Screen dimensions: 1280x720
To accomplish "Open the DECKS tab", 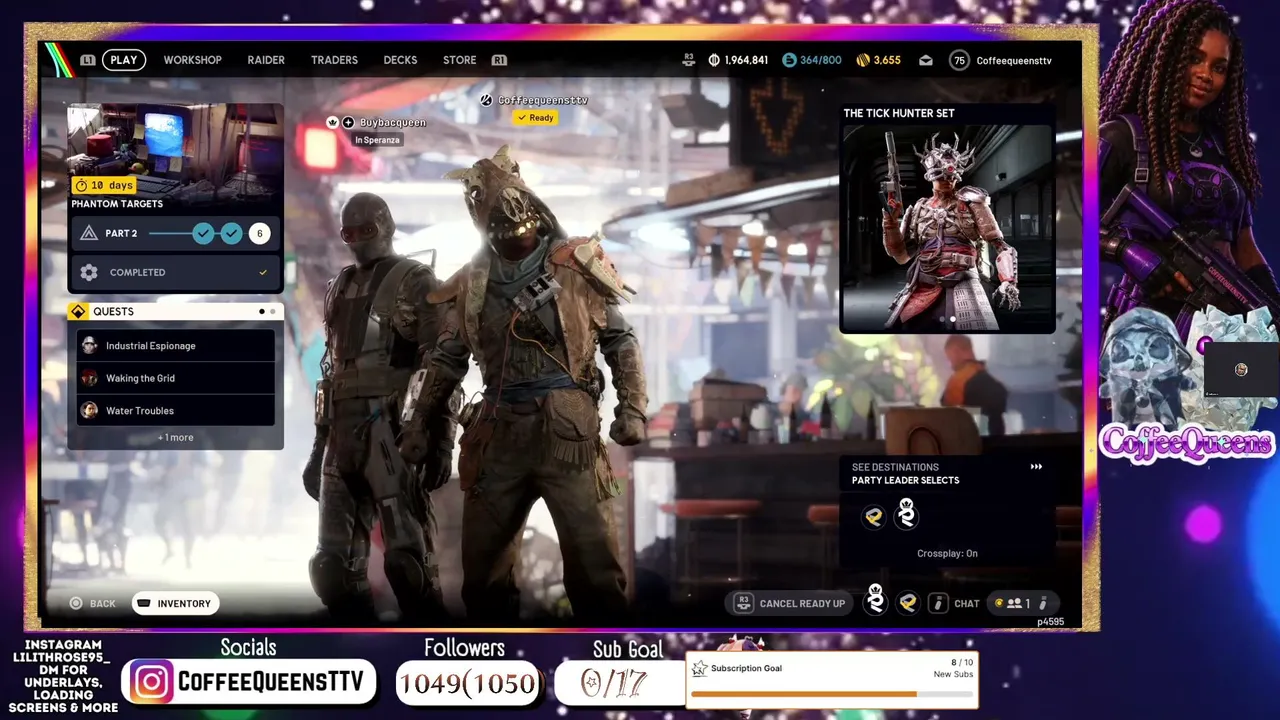I will click(x=400, y=60).
